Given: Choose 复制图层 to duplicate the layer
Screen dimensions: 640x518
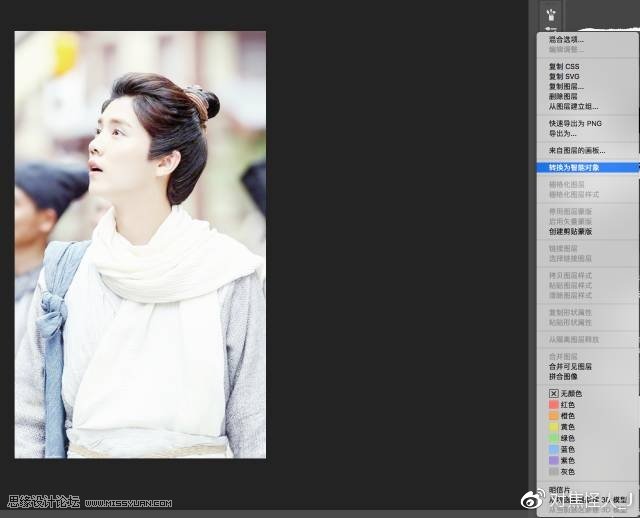Looking at the screenshot, I should (566, 87).
